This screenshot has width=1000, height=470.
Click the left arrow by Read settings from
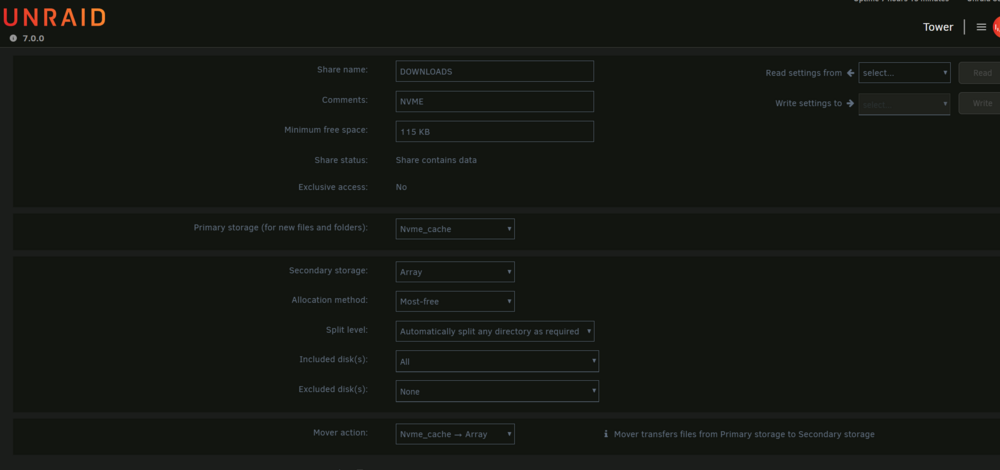850,73
